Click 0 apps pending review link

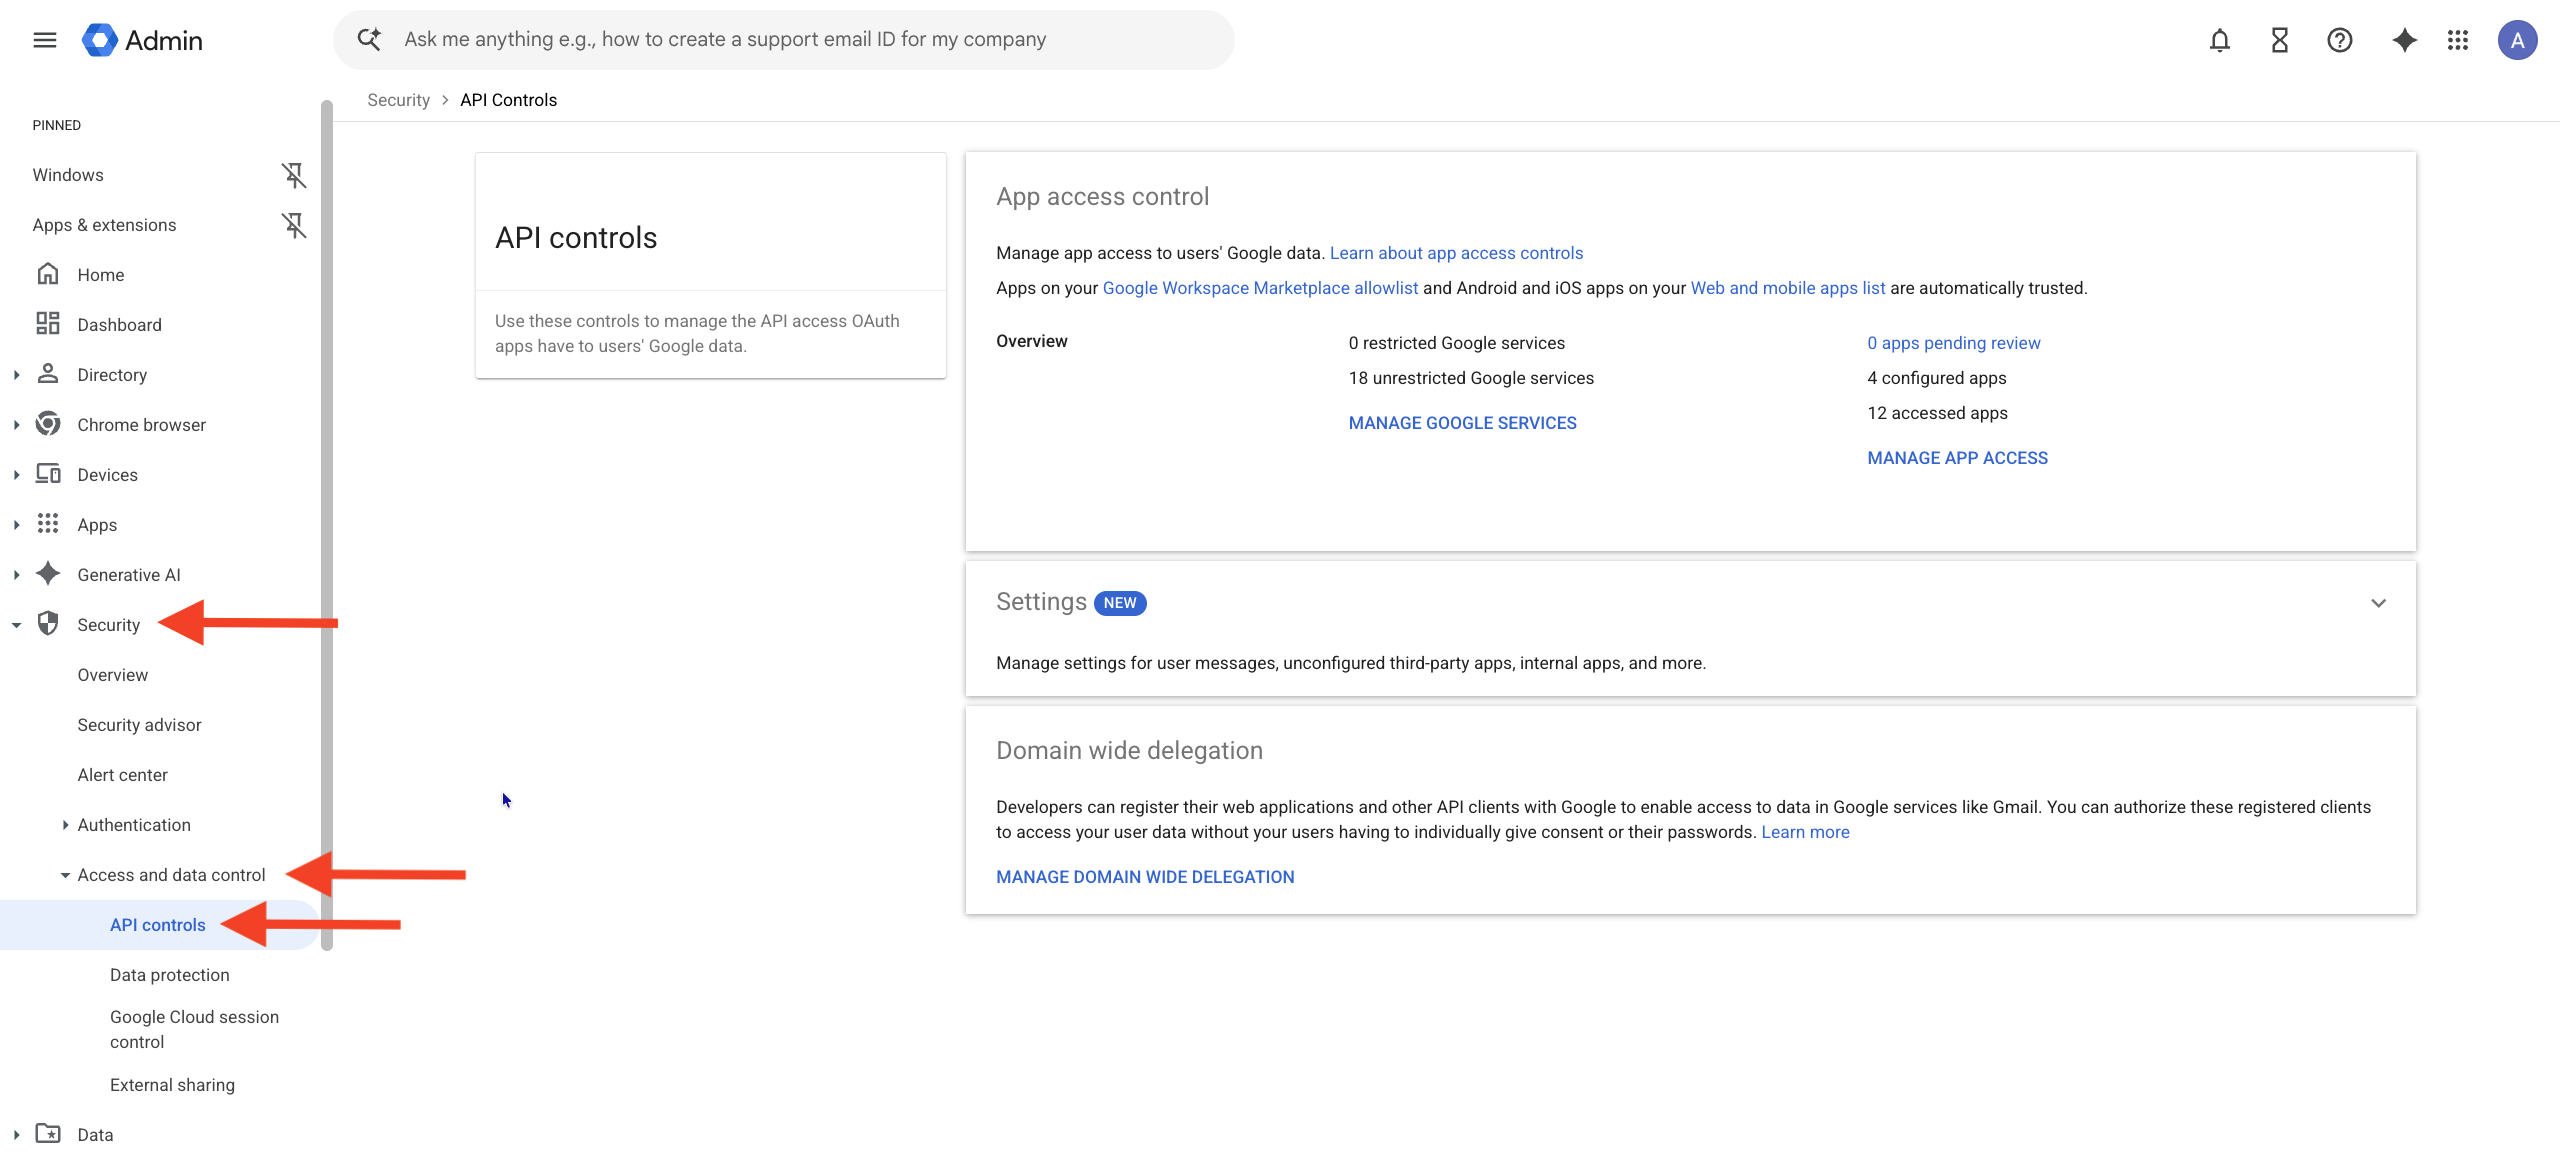1953,343
